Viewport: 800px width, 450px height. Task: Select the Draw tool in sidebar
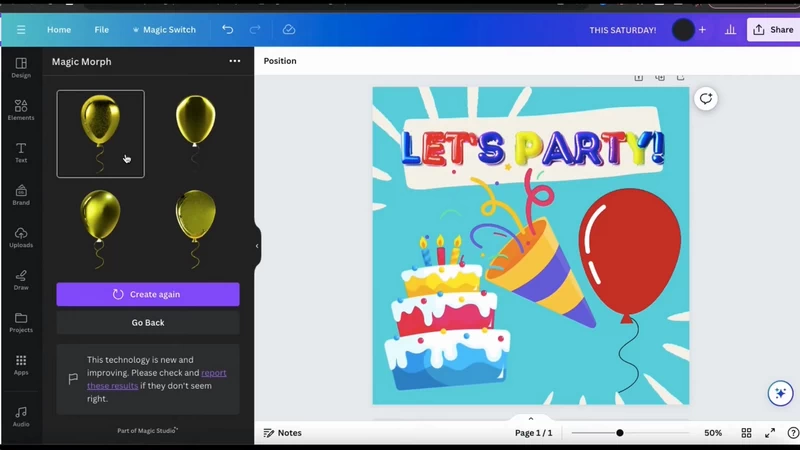21,280
